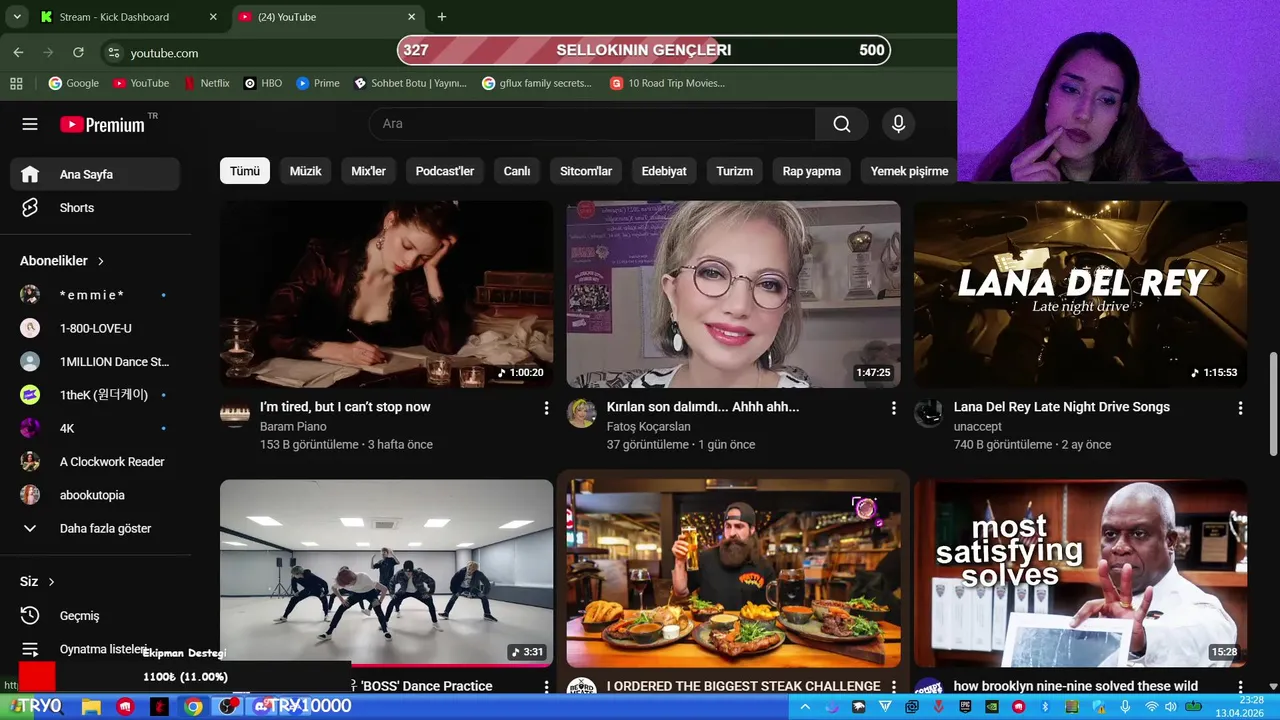Open Oynatma listeleri playlists
This screenshot has height=720, width=1280.
(96, 649)
